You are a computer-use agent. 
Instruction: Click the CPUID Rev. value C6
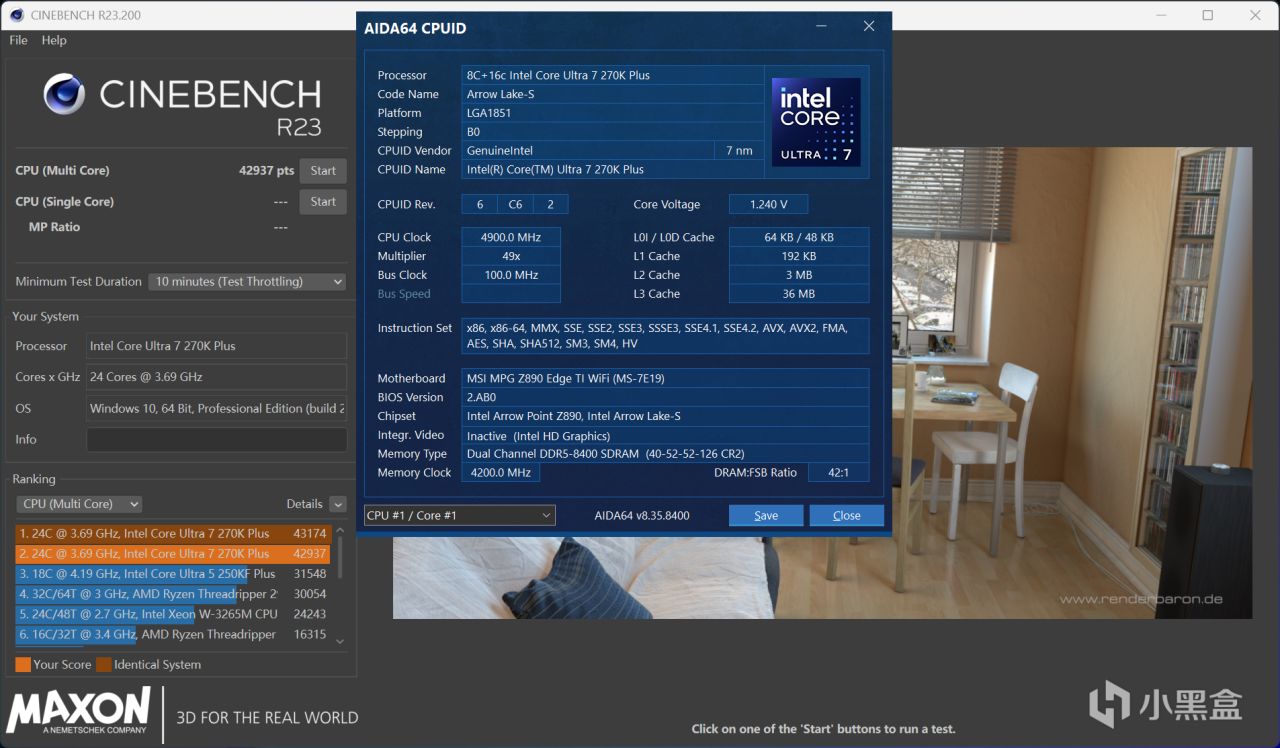coord(515,204)
